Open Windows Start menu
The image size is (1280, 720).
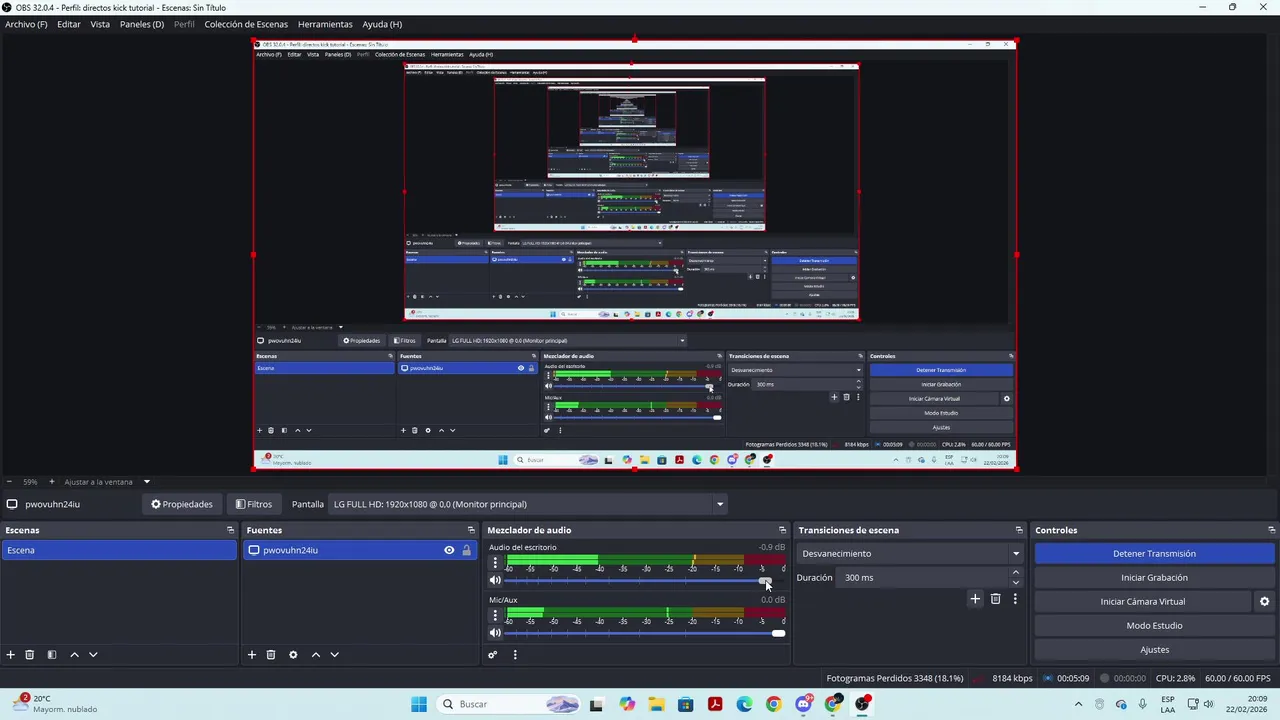[x=419, y=704]
